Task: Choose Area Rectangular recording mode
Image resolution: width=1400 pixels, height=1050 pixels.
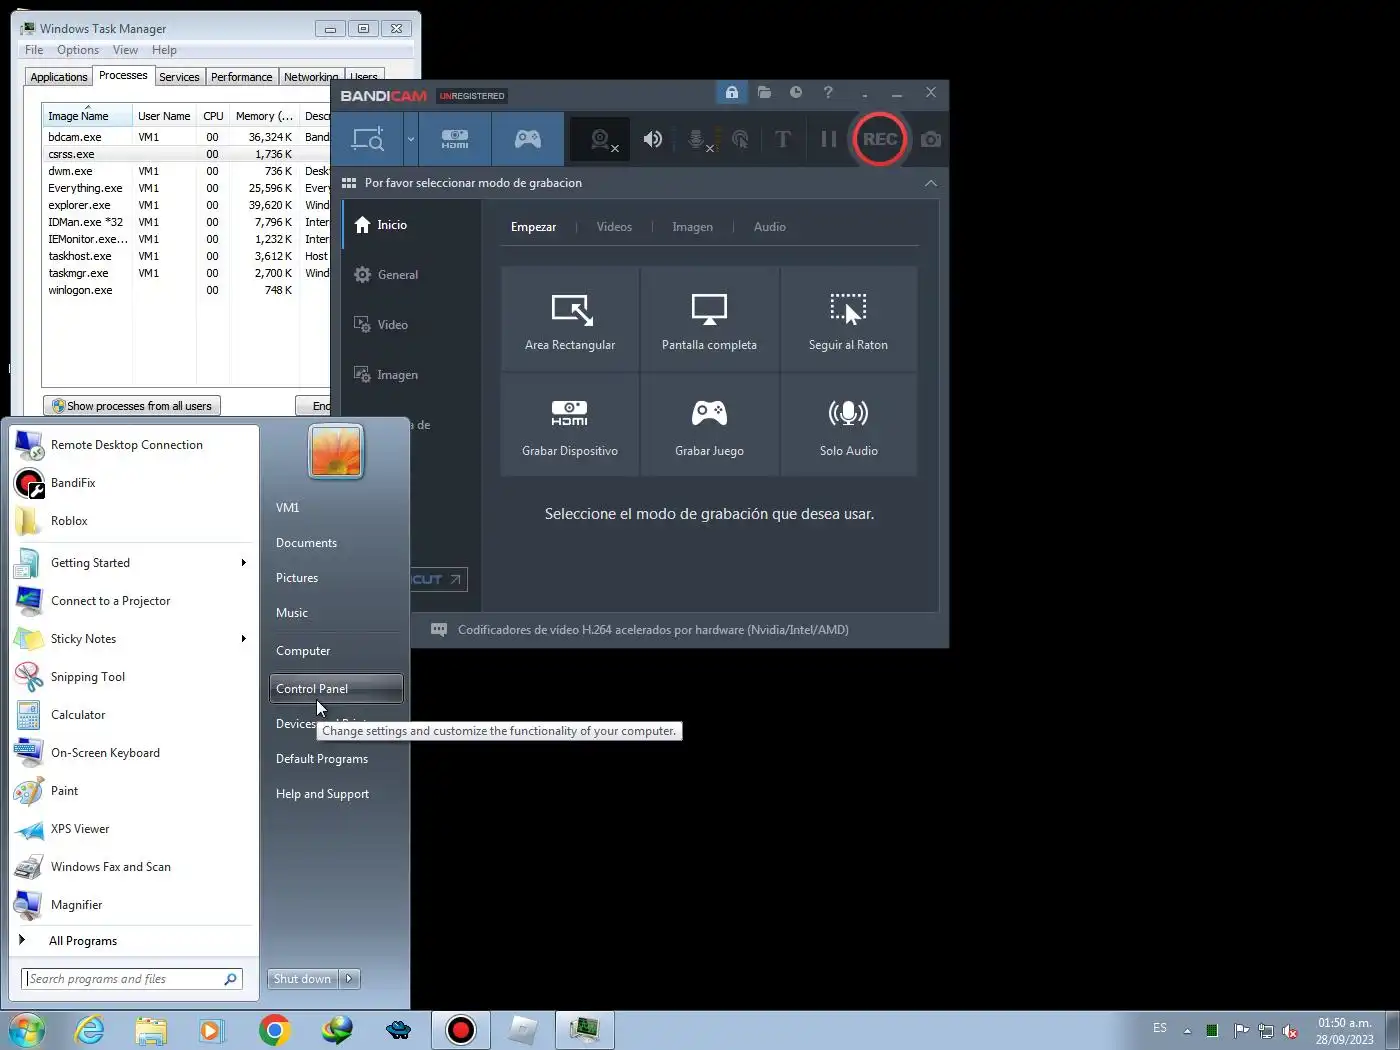Action: [x=570, y=319]
